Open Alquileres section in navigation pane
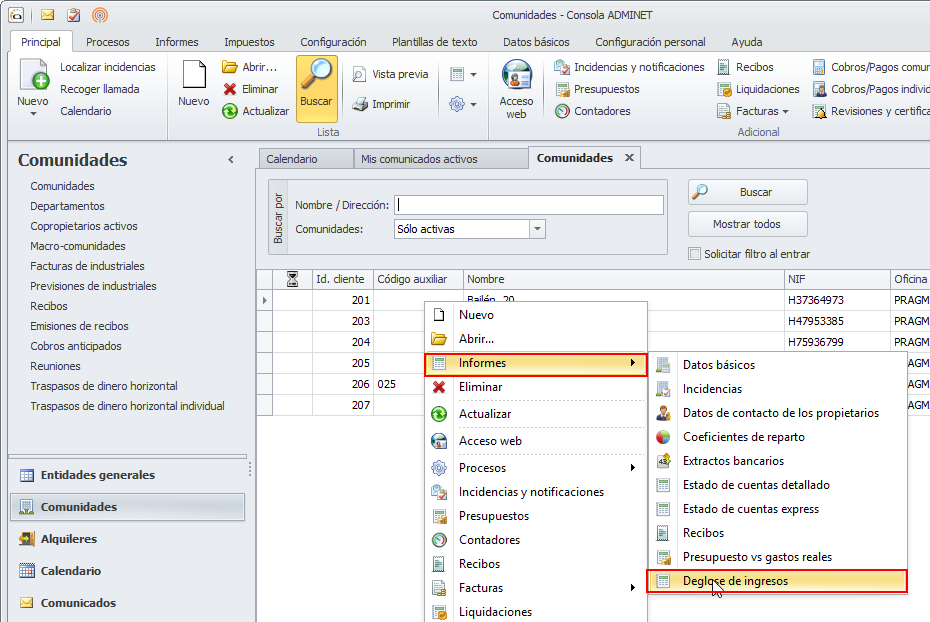The image size is (930, 622). (x=68, y=539)
